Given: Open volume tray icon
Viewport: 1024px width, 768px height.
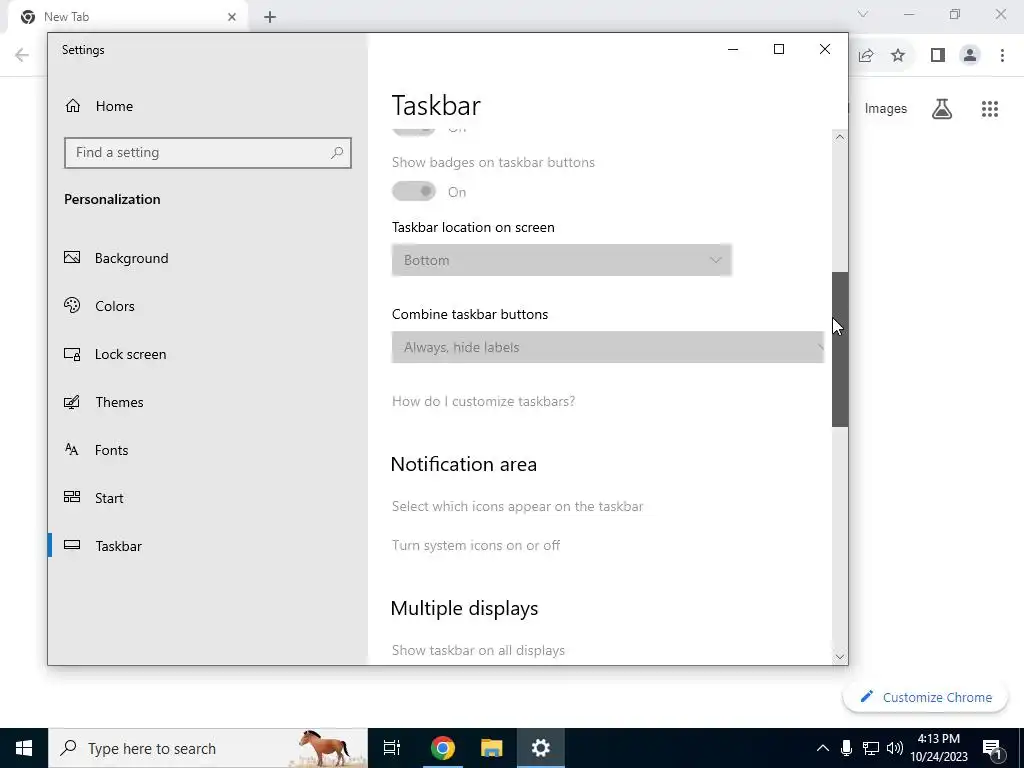Looking at the screenshot, I should tap(895, 748).
